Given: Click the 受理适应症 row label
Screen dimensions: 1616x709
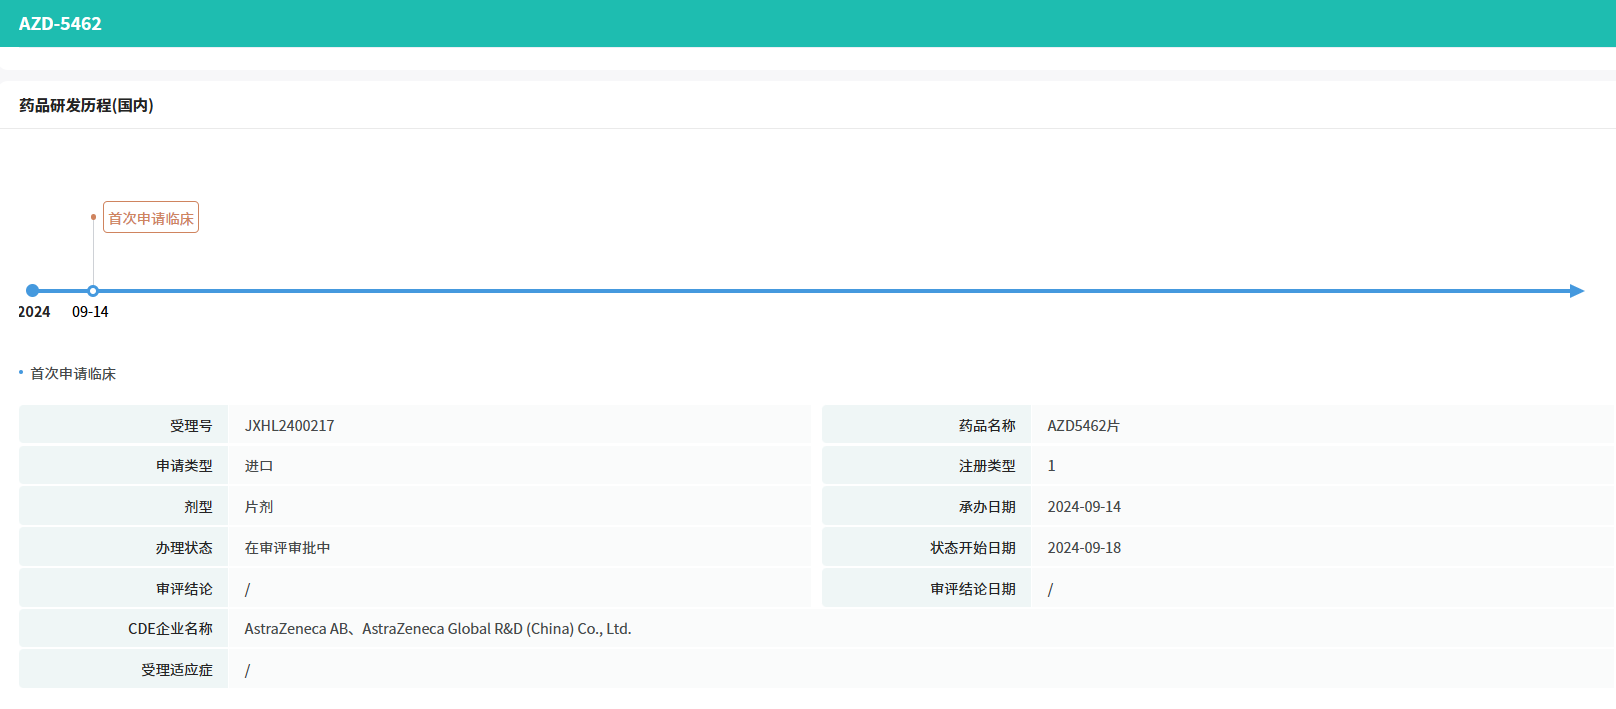Looking at the screenshot, I should (x=176, y=670).
